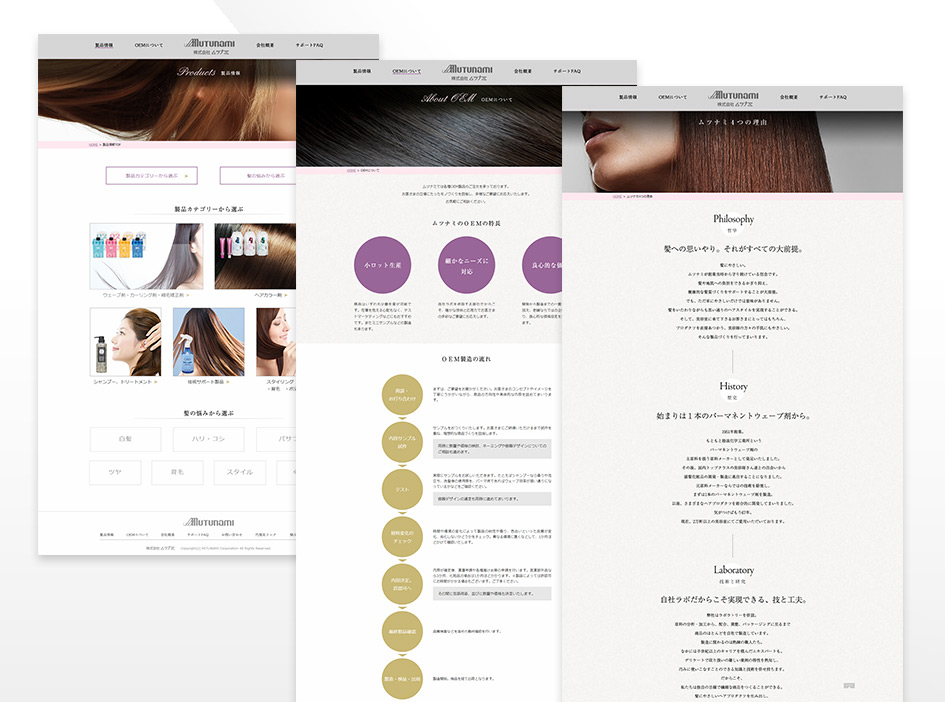The width and height of the screenshot is (945, 702).
Task: Open 会社概要 in the OEM page nav
Action: point(522,72)
